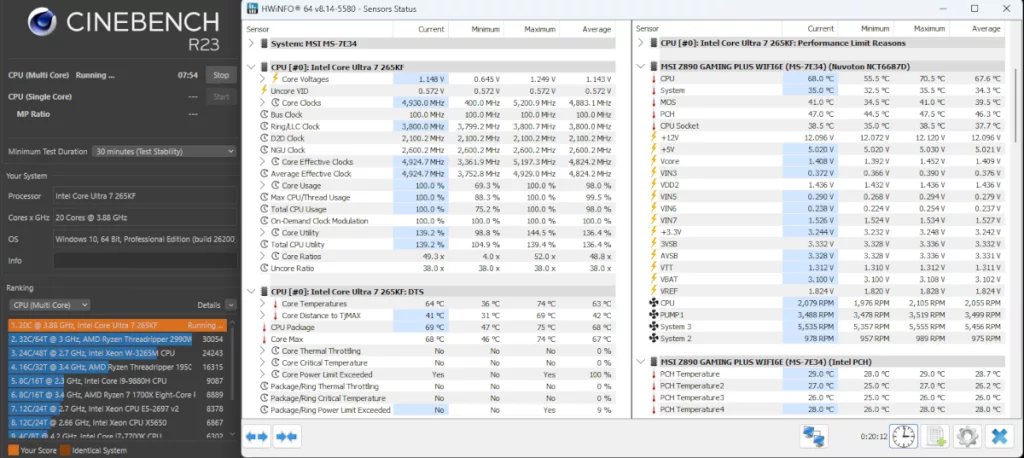Screen dimensions: 1024x458
Task: Open HWiNFO sensor settings gear icon
Action: (x=967, y=436)
